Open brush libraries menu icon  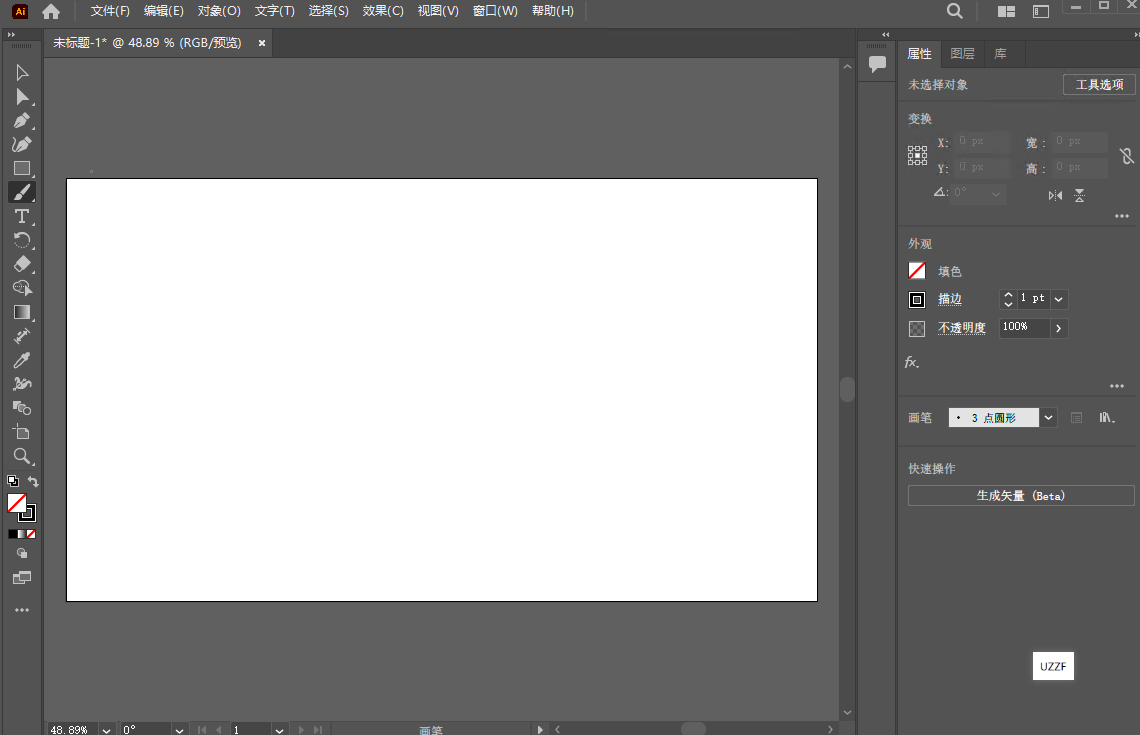coord(1107,417)
